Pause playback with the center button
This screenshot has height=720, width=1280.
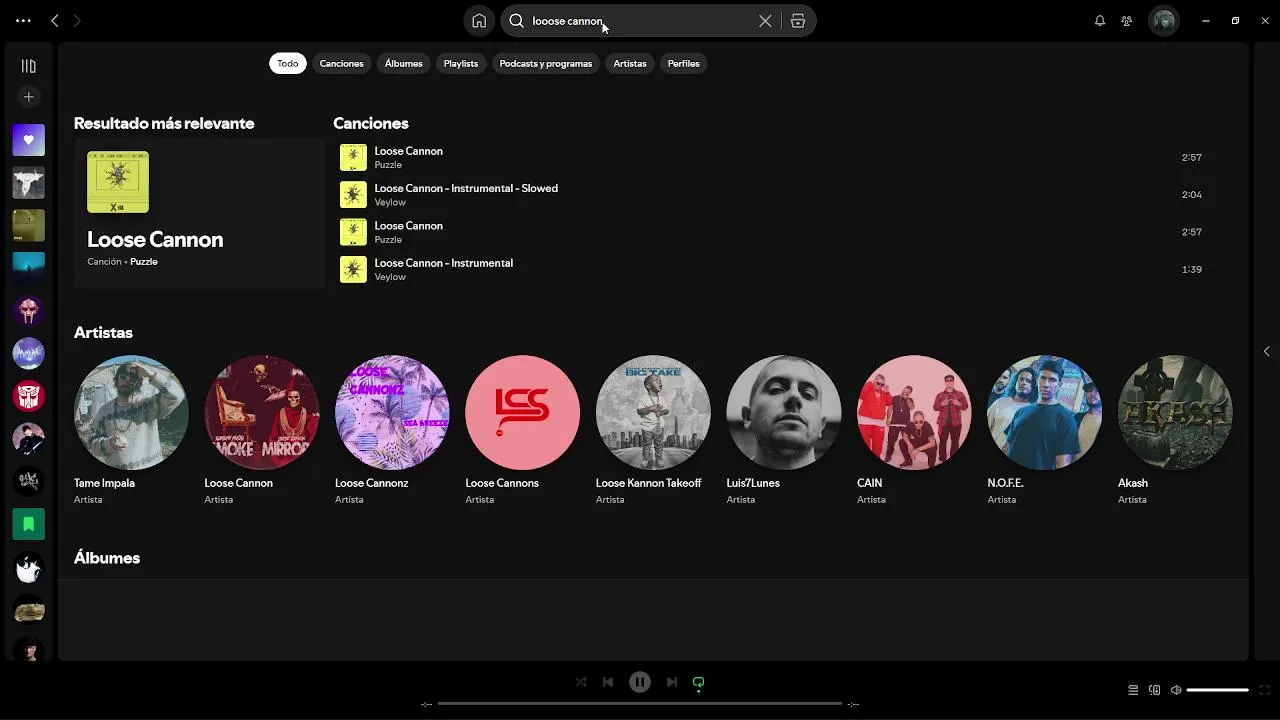(x=640, y=682)
